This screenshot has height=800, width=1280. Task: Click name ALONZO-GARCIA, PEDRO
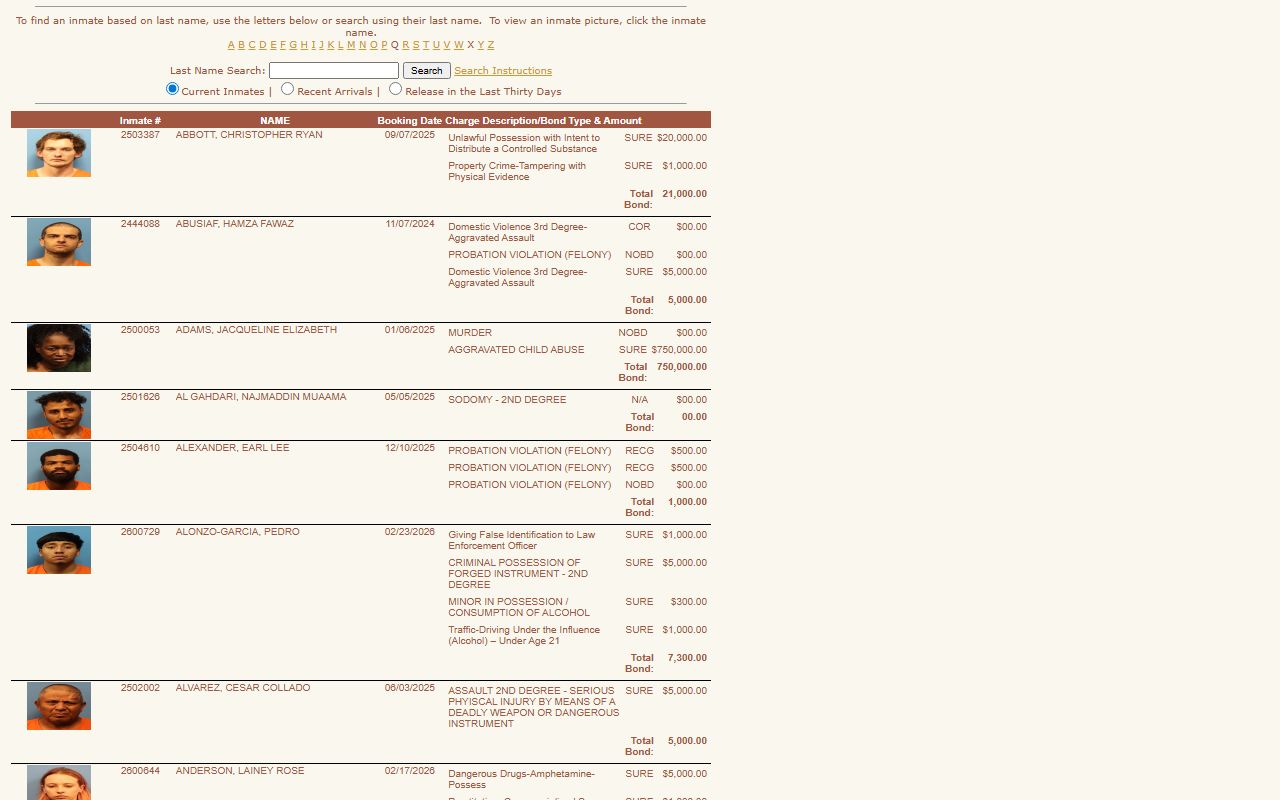tap(238, 532)
